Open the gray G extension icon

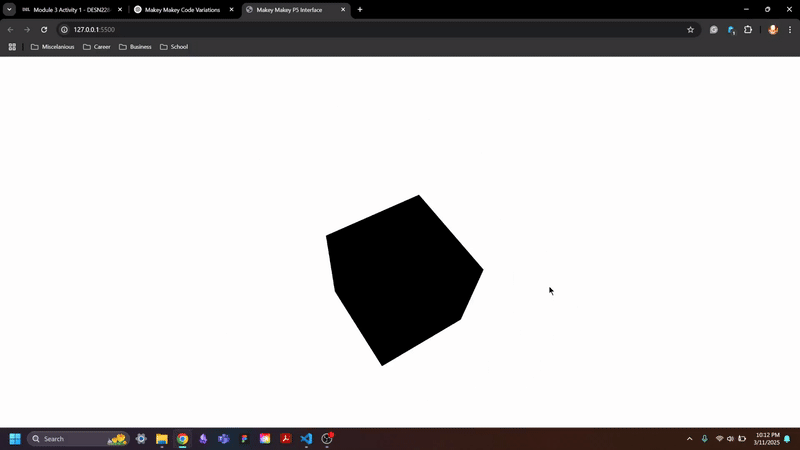(714, 30)
